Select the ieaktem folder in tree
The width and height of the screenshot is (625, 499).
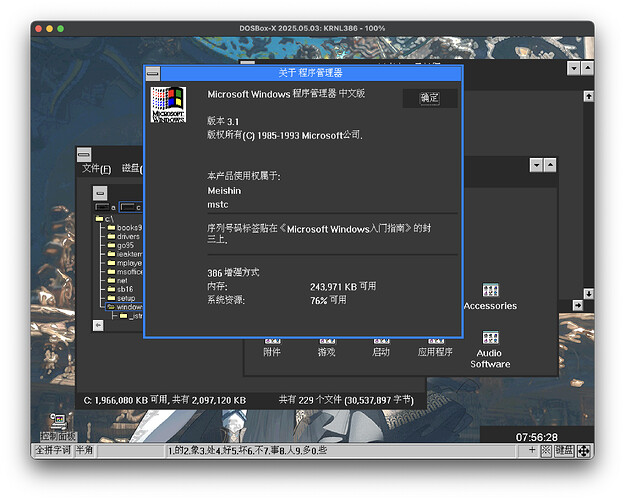point(125,254)
